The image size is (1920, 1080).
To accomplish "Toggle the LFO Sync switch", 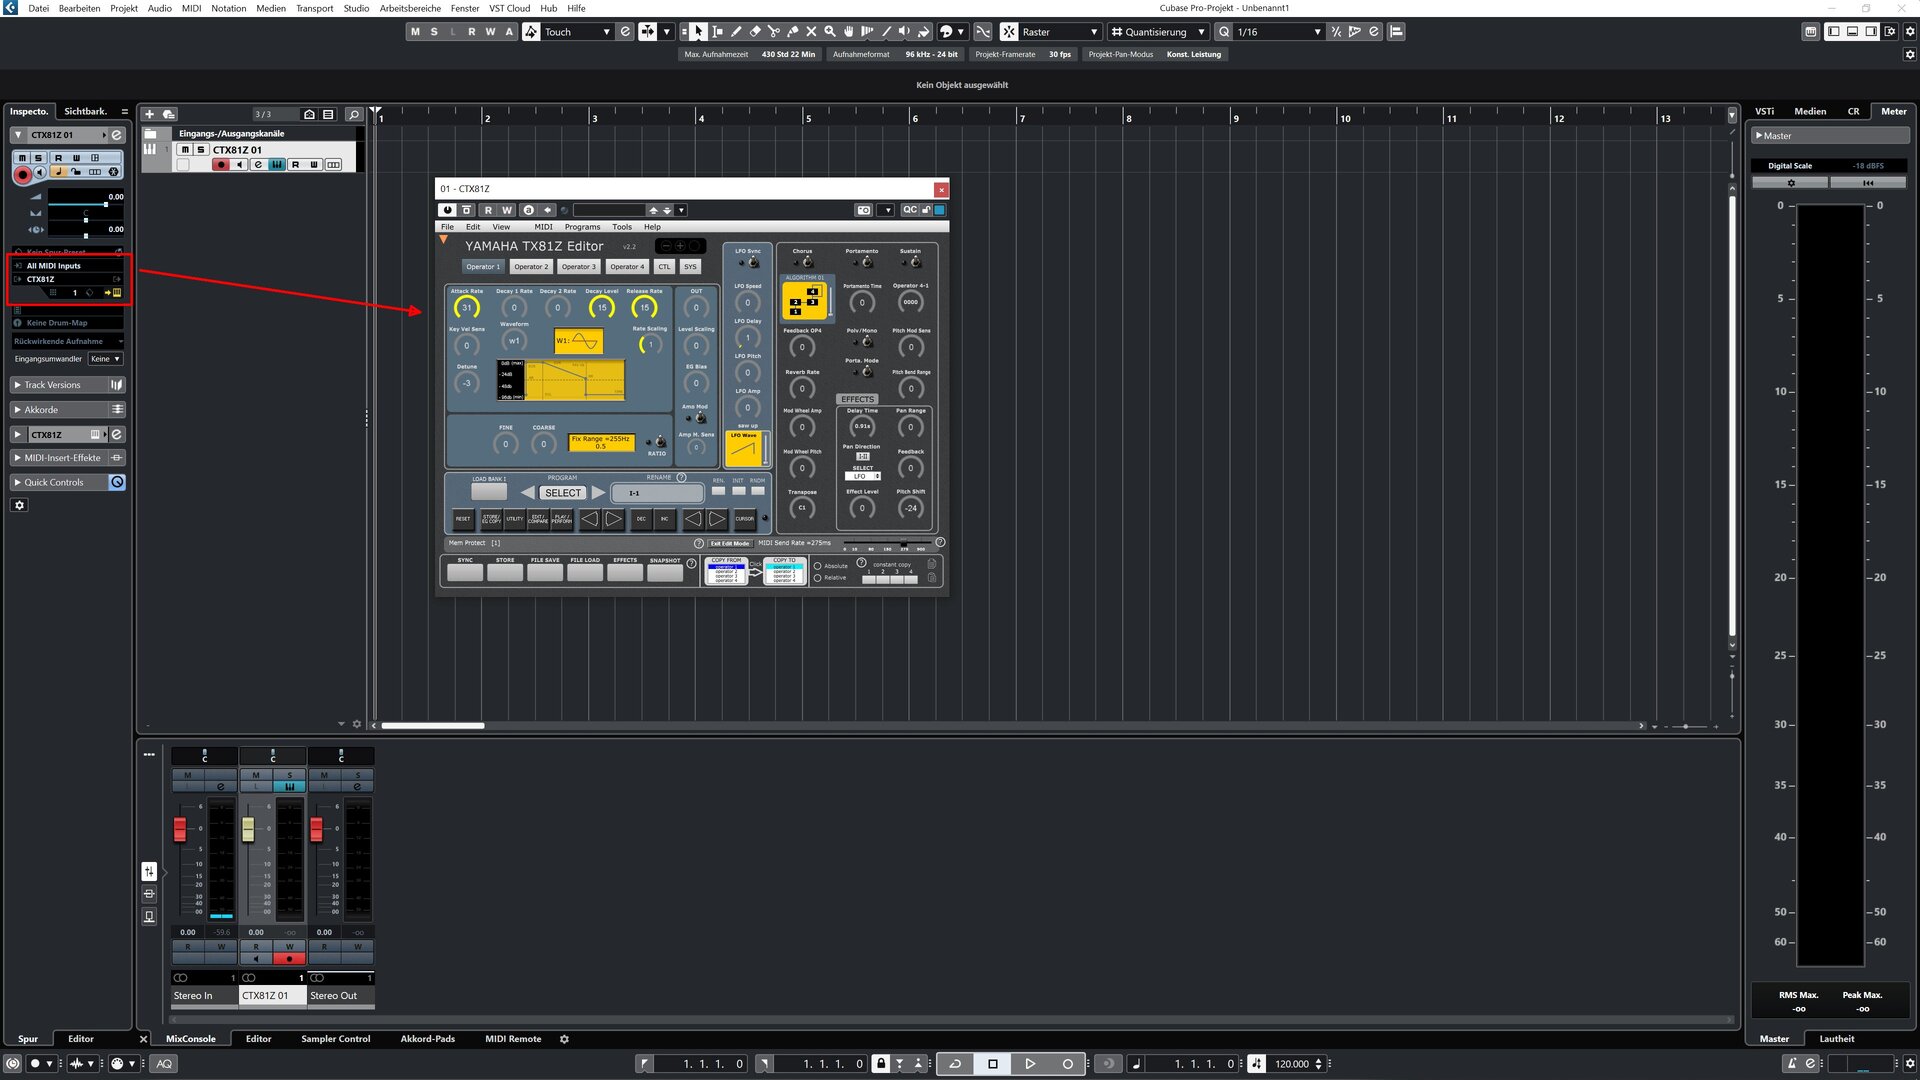I will [751, 262].
